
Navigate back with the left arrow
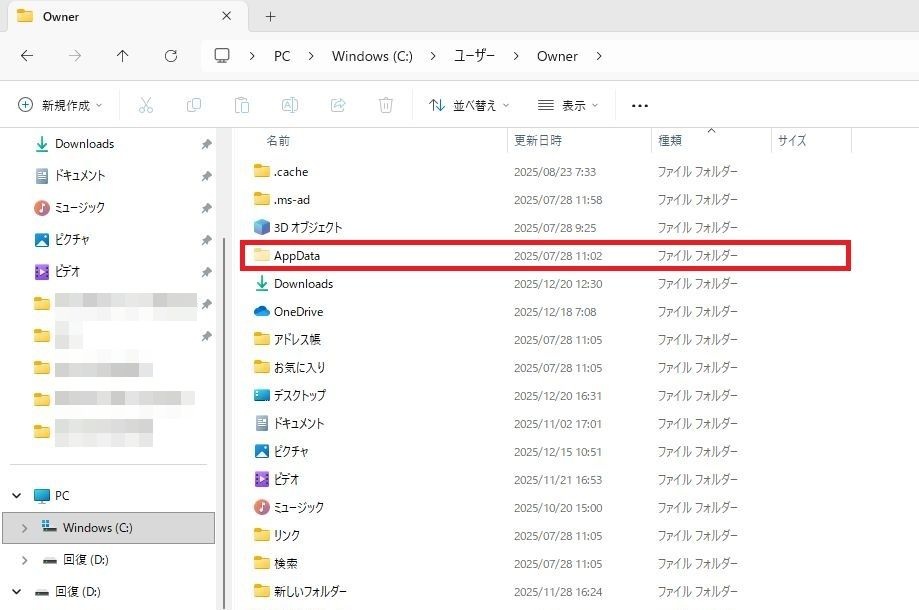tap(27, 56)
